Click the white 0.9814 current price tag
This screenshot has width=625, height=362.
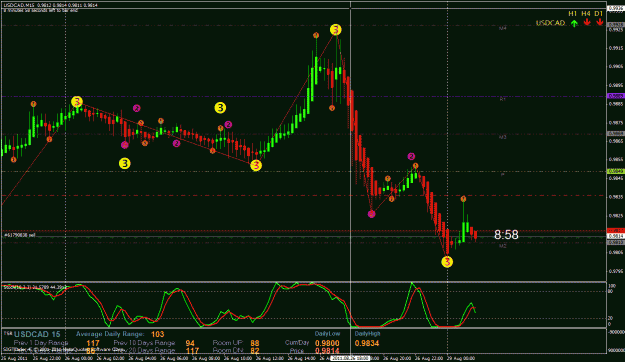616,236
